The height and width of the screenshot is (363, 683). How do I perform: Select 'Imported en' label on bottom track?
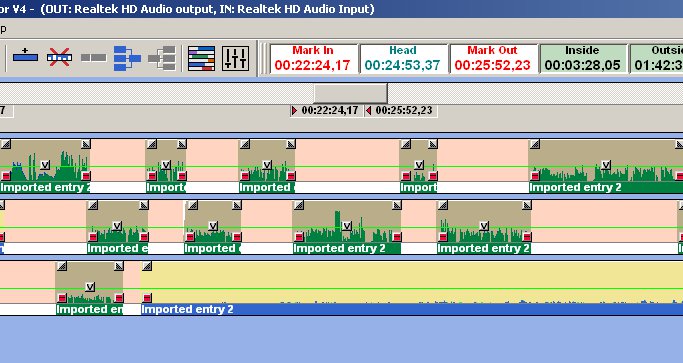[90, 309]
